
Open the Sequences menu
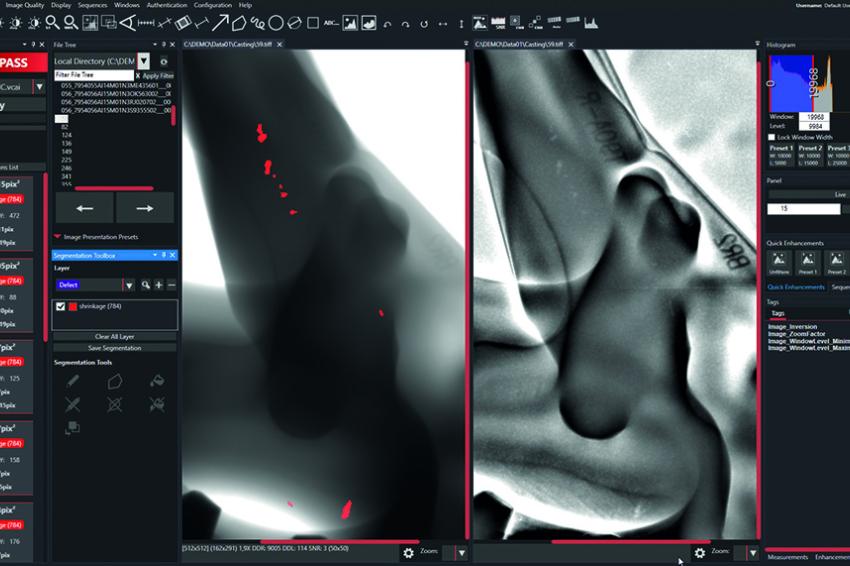tap(93, 5)
